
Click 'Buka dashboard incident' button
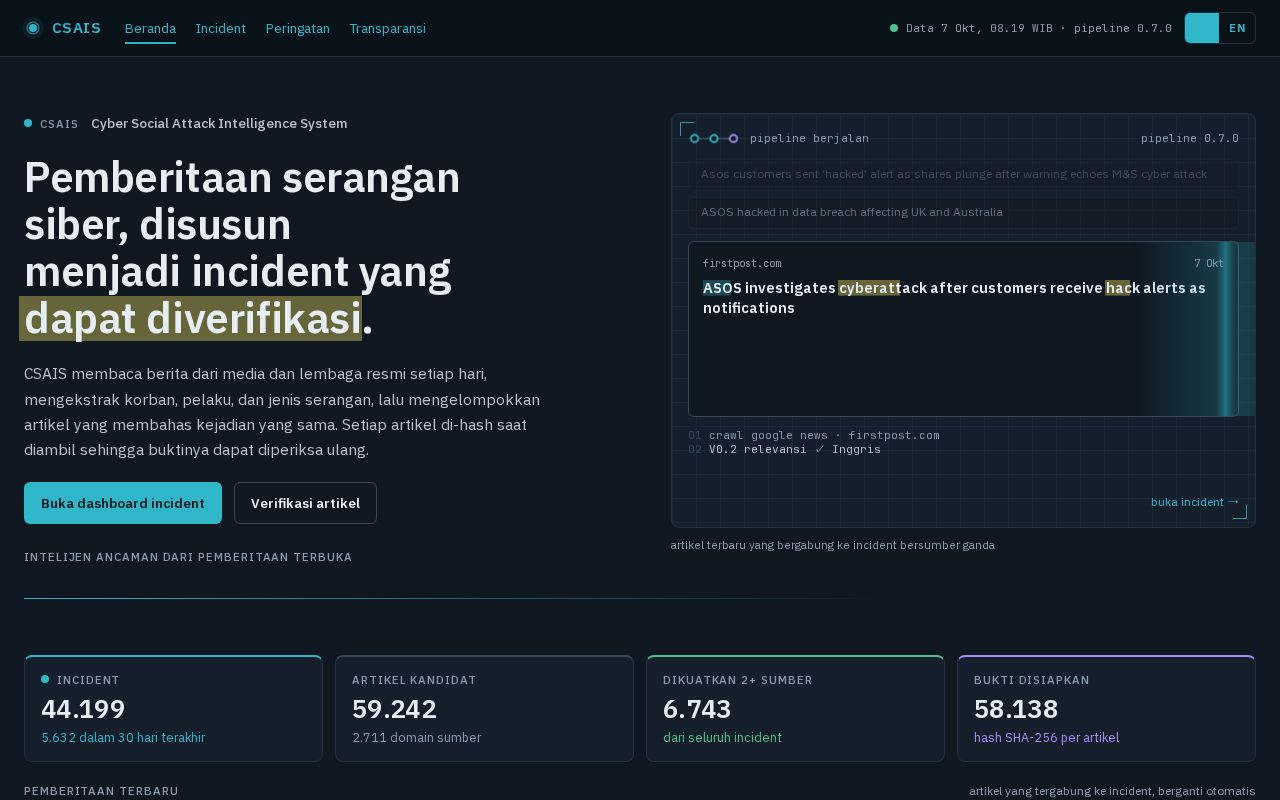[x=123, y=503]
